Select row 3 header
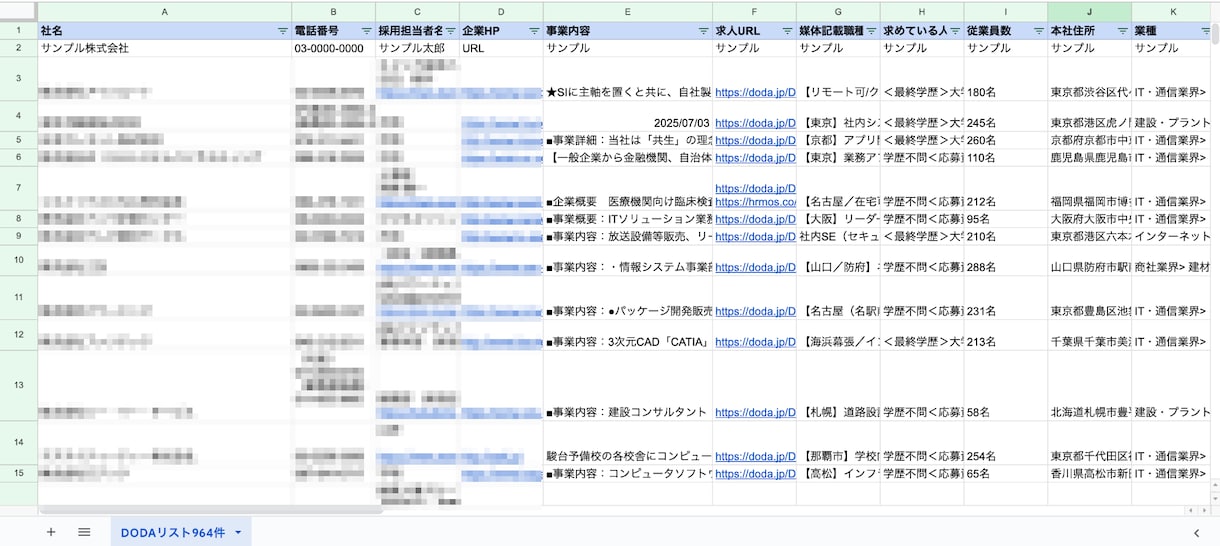Image resolution: width=1220 pixels, height=546 pixels. pos(19,79)
